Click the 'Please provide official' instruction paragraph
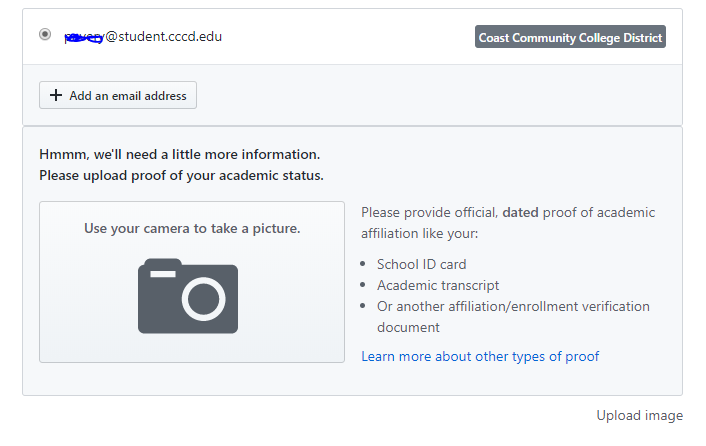 click(x=508, y=222)
